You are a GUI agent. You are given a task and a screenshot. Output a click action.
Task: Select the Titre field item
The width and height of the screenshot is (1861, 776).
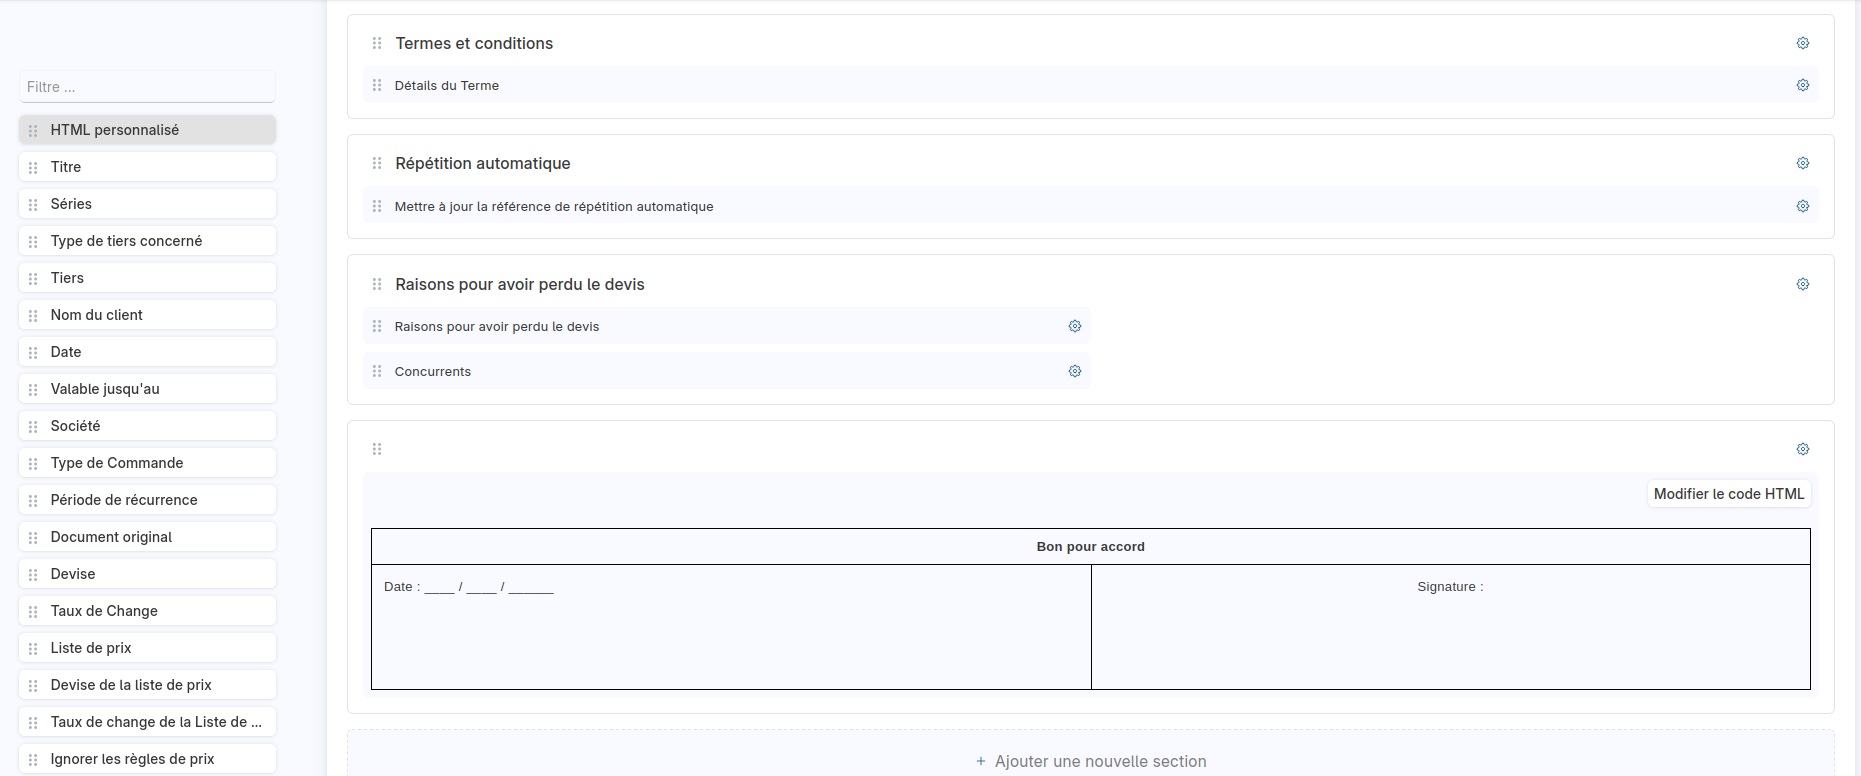[x=147, y=167]
